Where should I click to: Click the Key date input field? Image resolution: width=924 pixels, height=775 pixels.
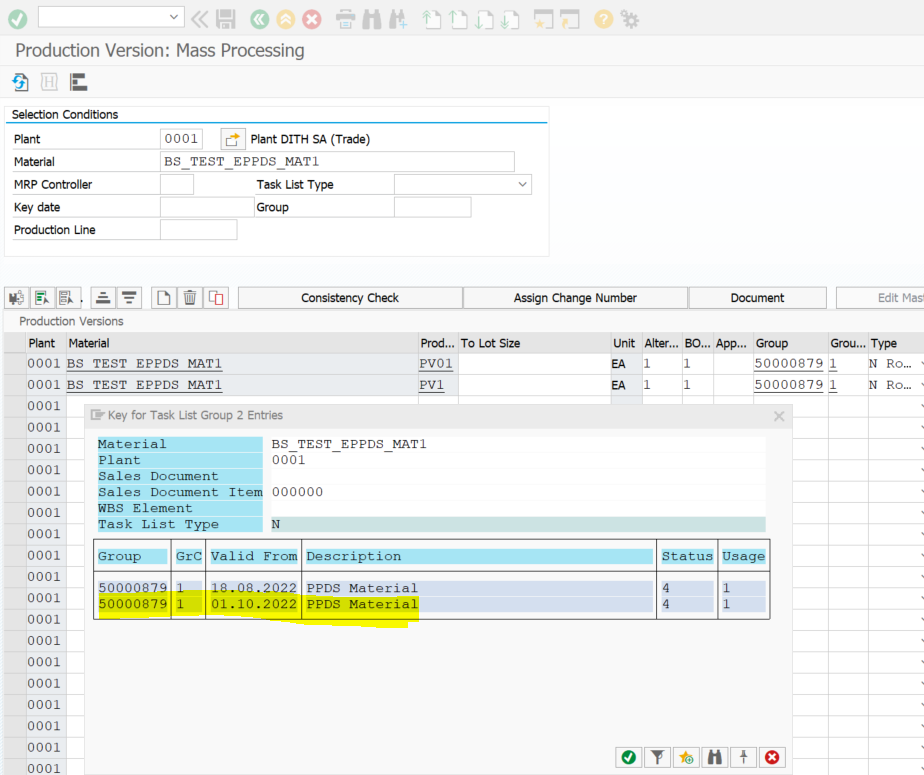(206, 207)
